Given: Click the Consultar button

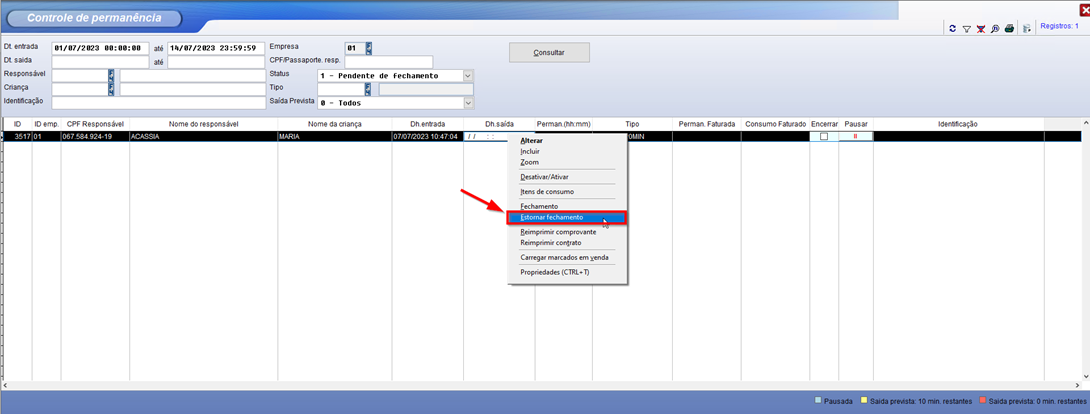Looking at the screenshot, I should coord(549,52).
